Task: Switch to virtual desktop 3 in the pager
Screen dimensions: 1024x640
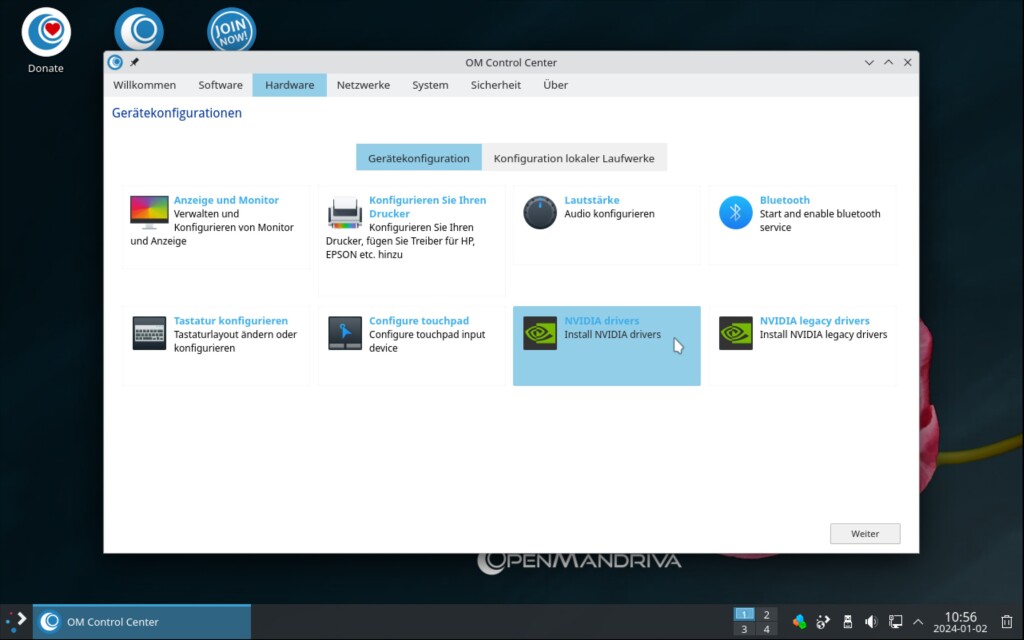Action: click(744, 630)
